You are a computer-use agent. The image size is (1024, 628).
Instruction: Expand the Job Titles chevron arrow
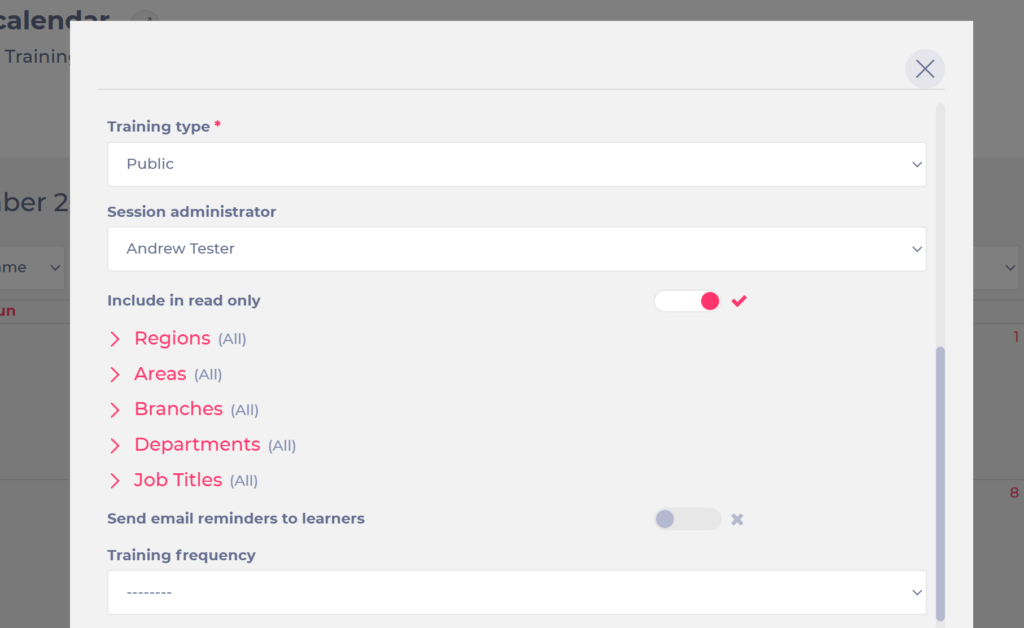tap(115, 480)
